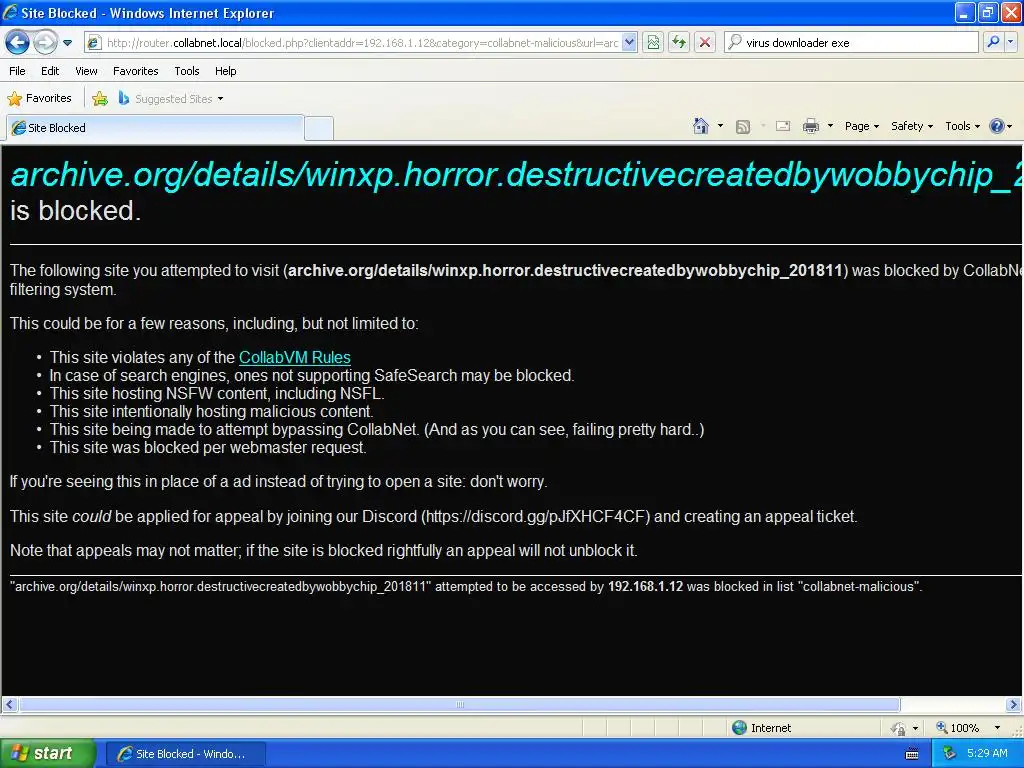This screenshot has height=768, width=1024.
Task: Open the File menu
Action: pos(18,71)
